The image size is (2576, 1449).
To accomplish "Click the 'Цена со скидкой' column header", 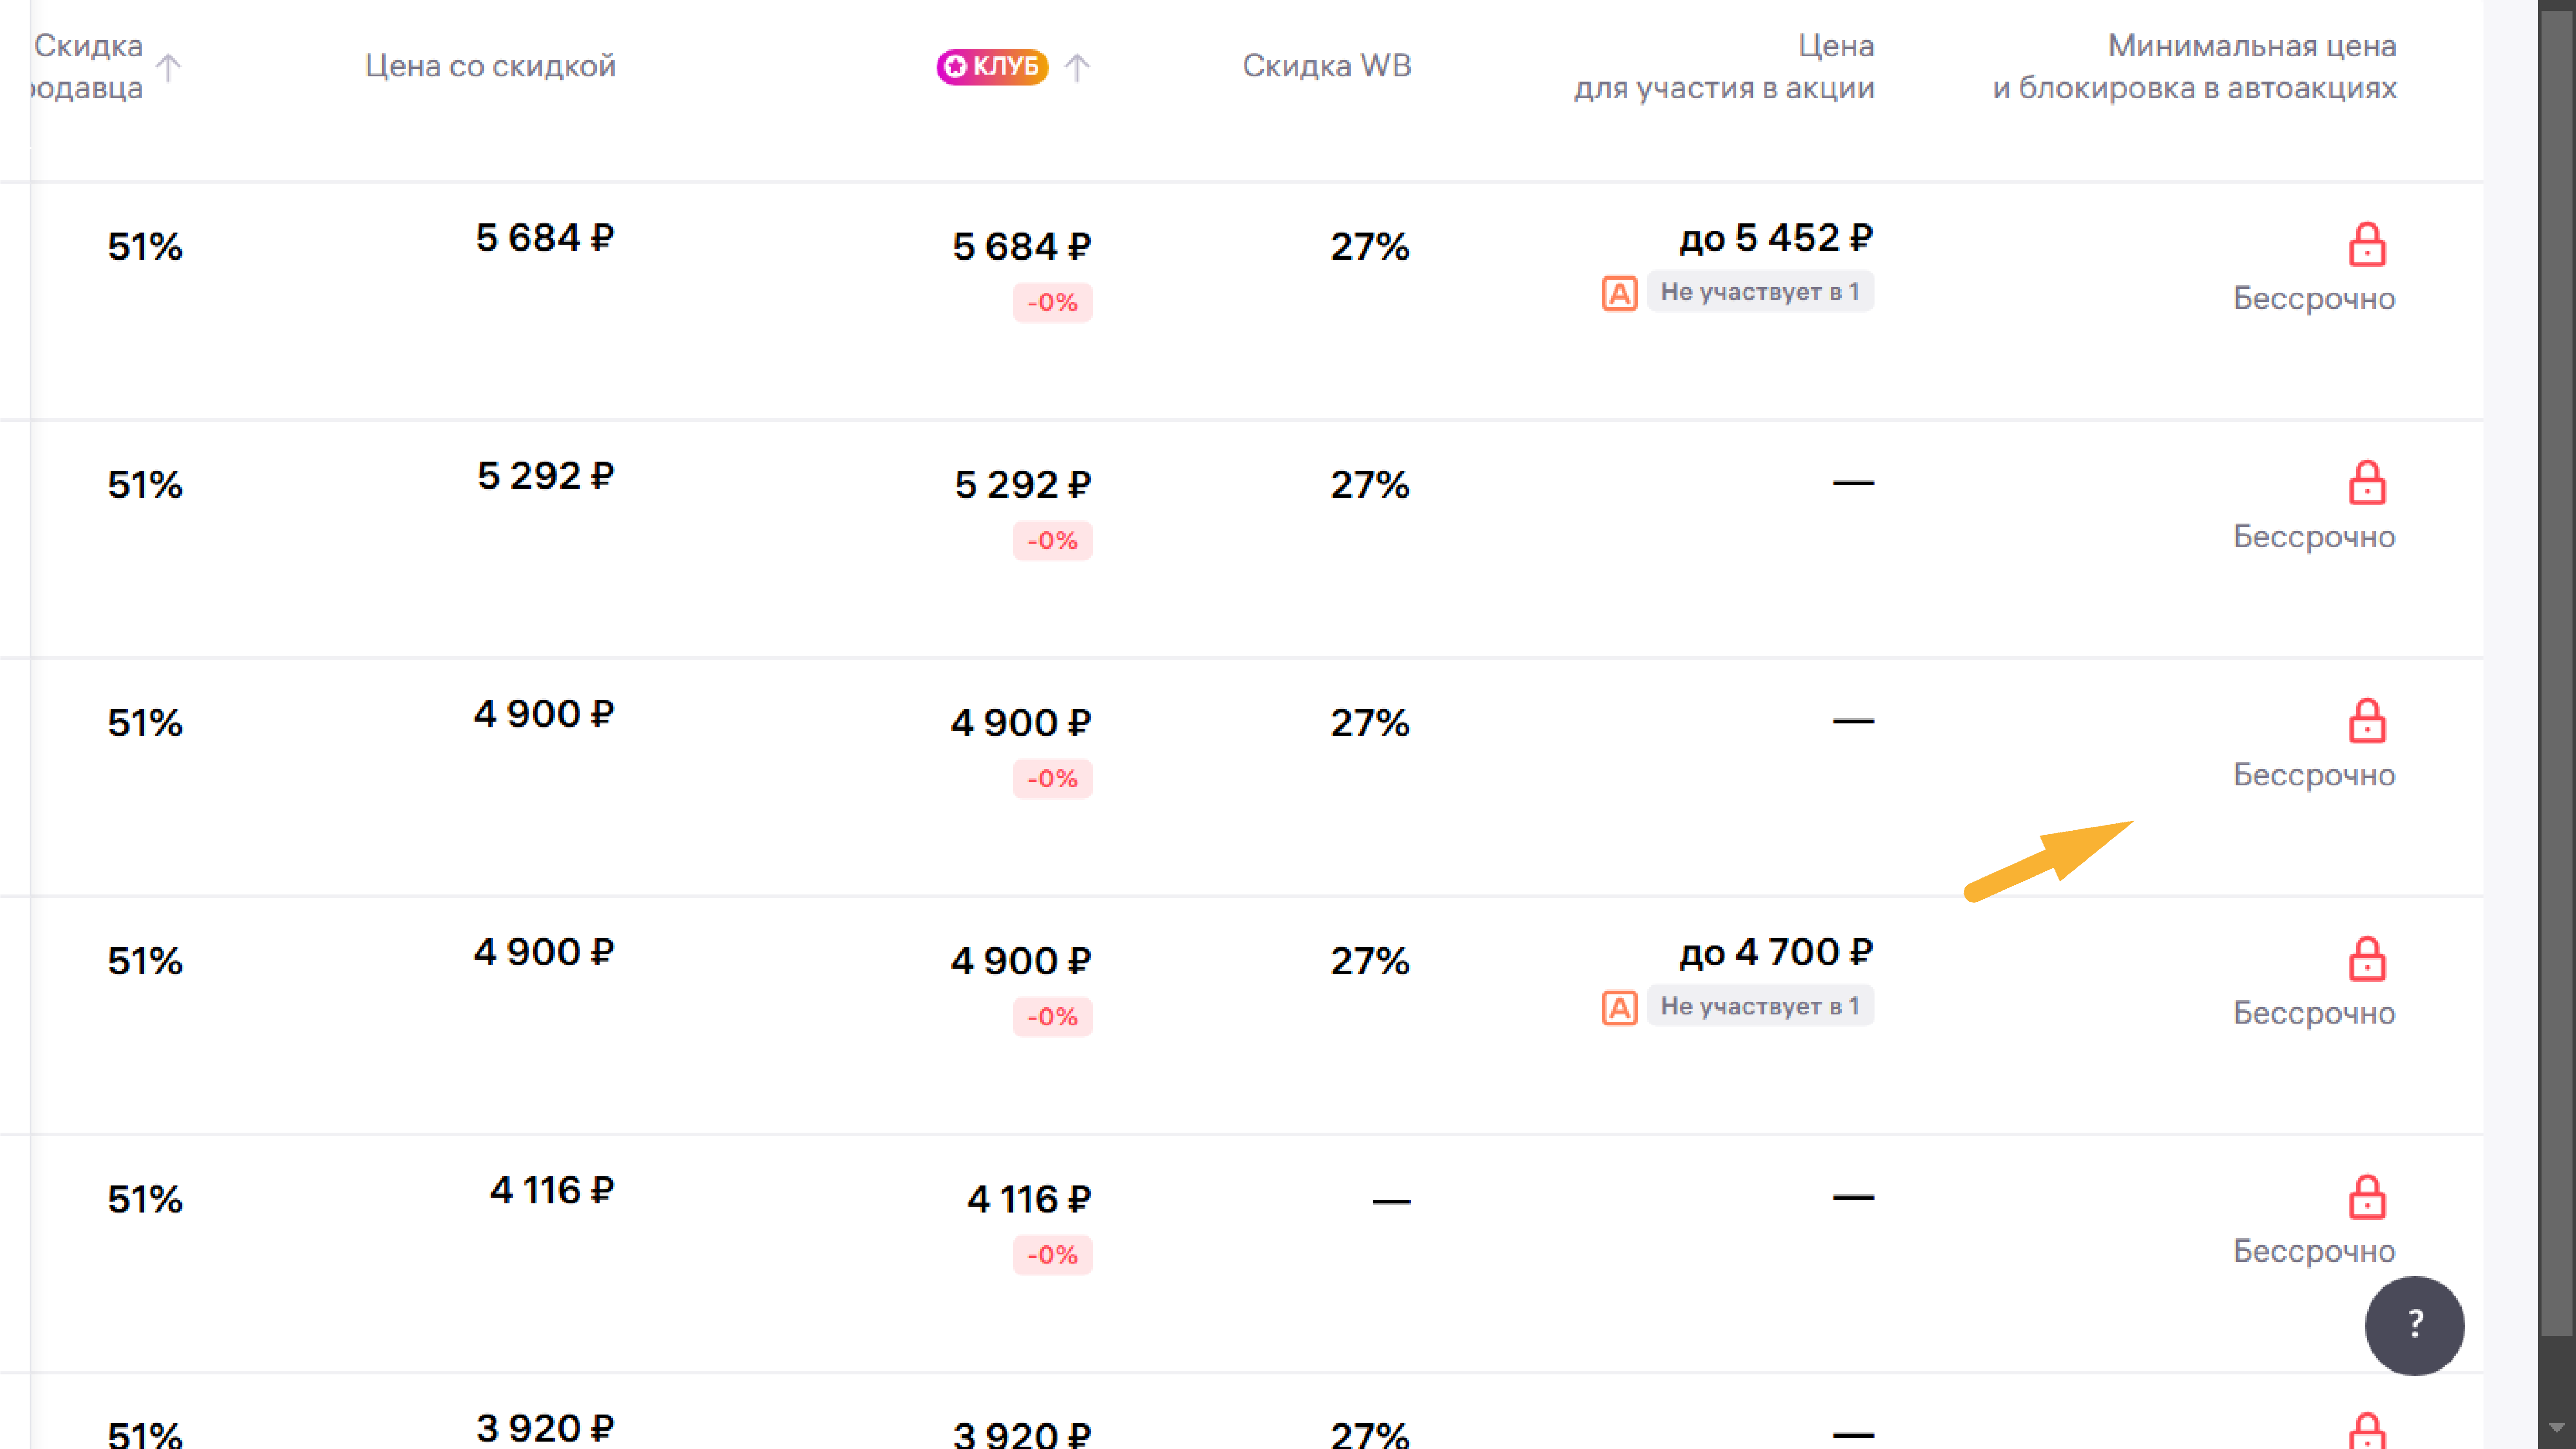I will pos(490,66).
